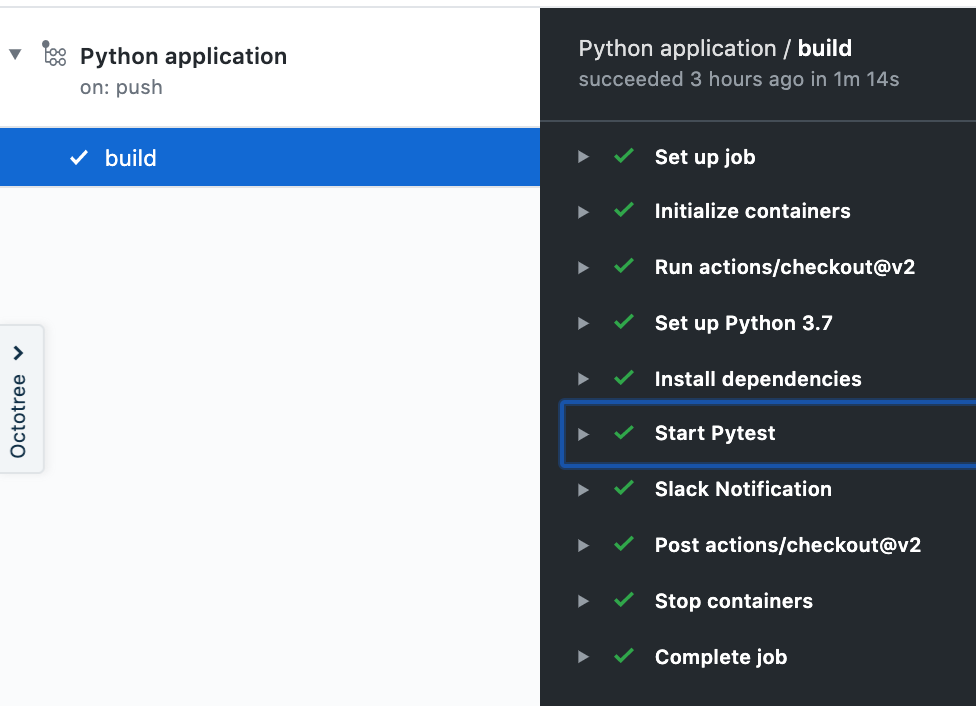Click green checkmark beside Stop containers

tap(625, 601)
